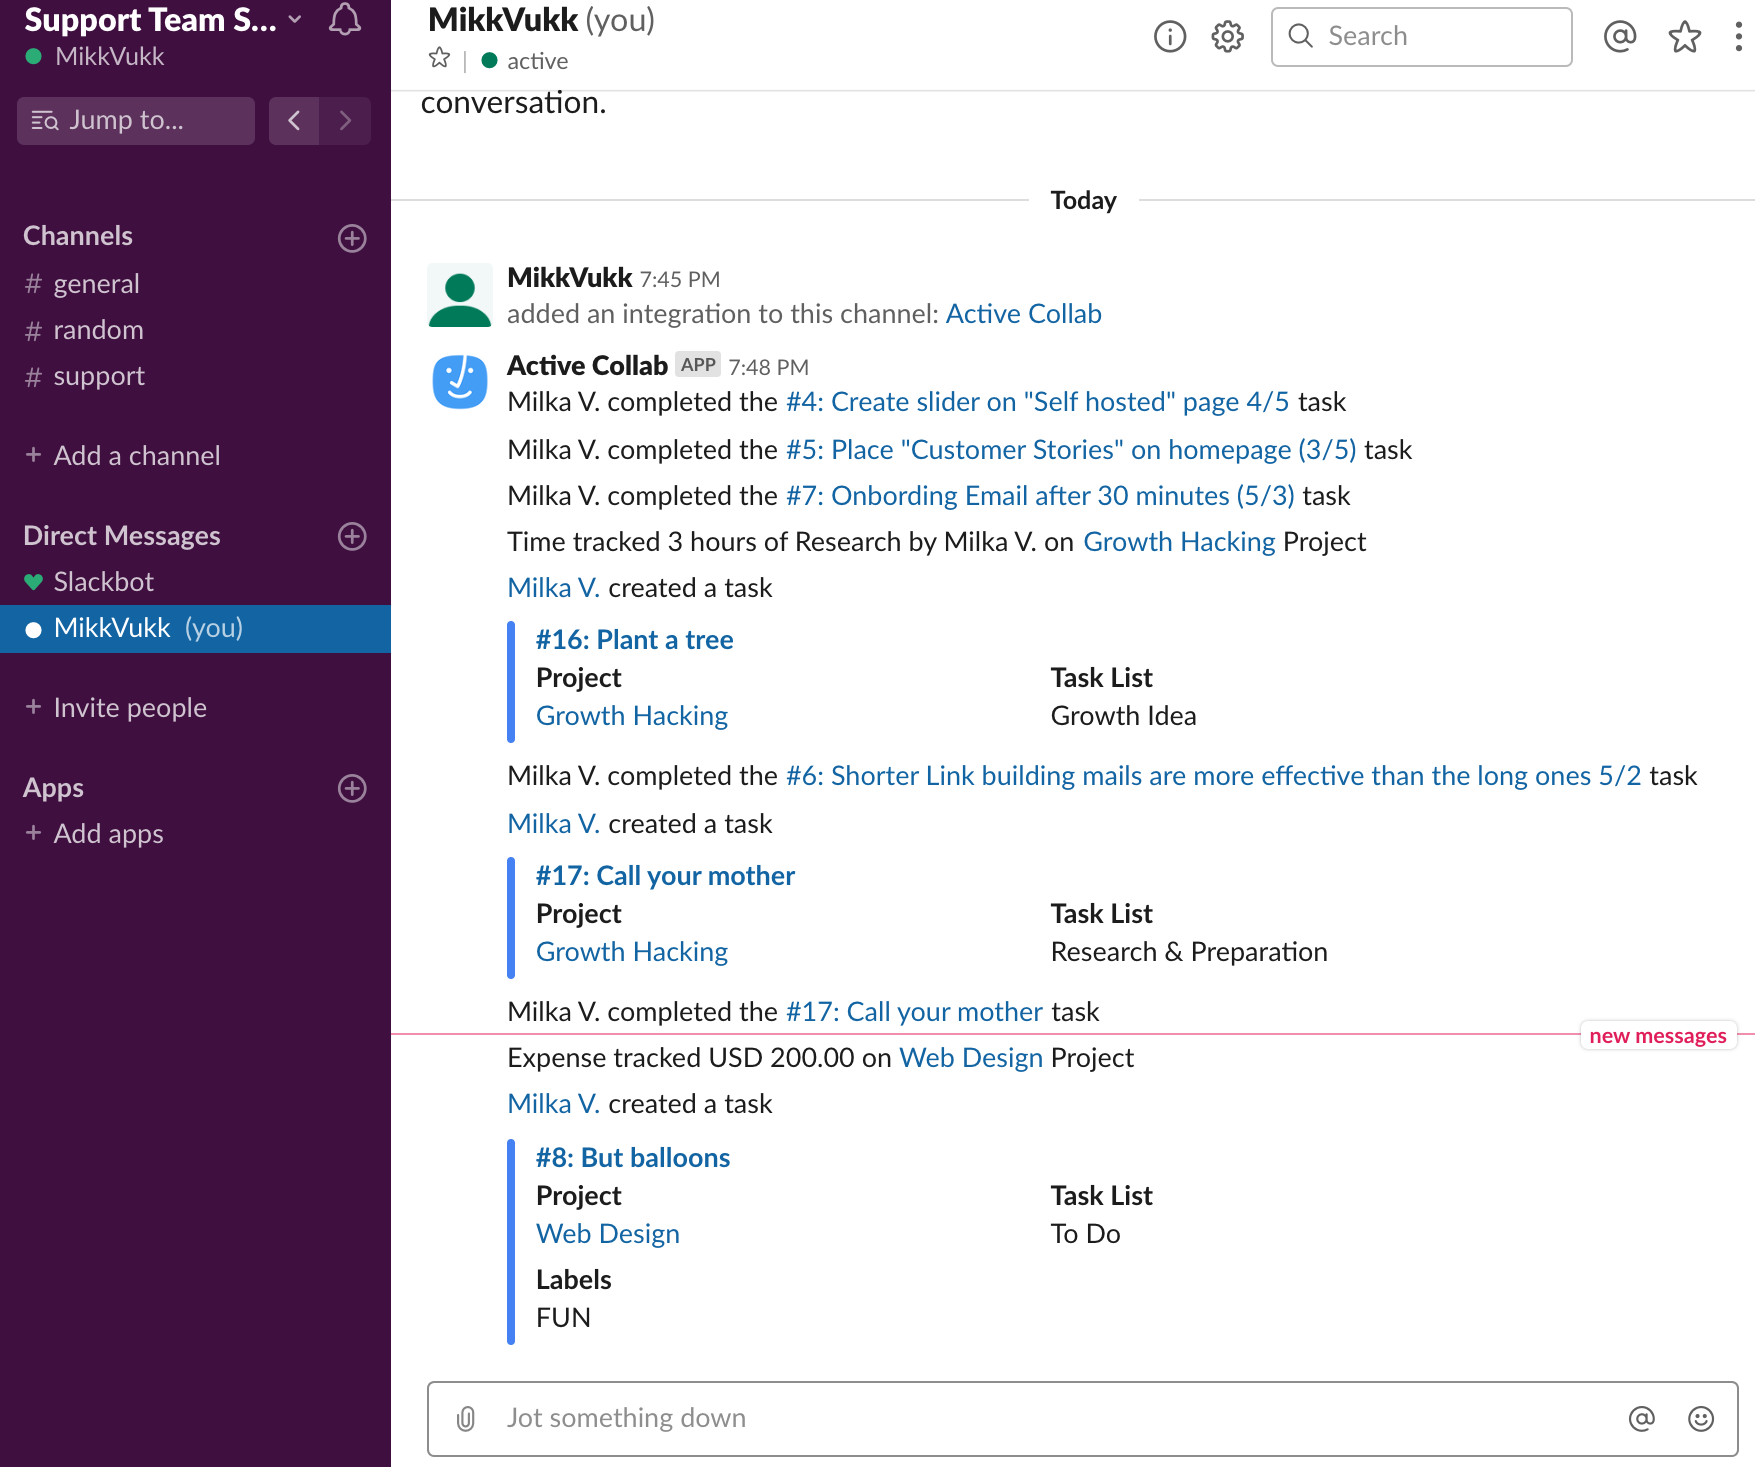
Task: Open Slackbot direct message
Action: [103, 582]
